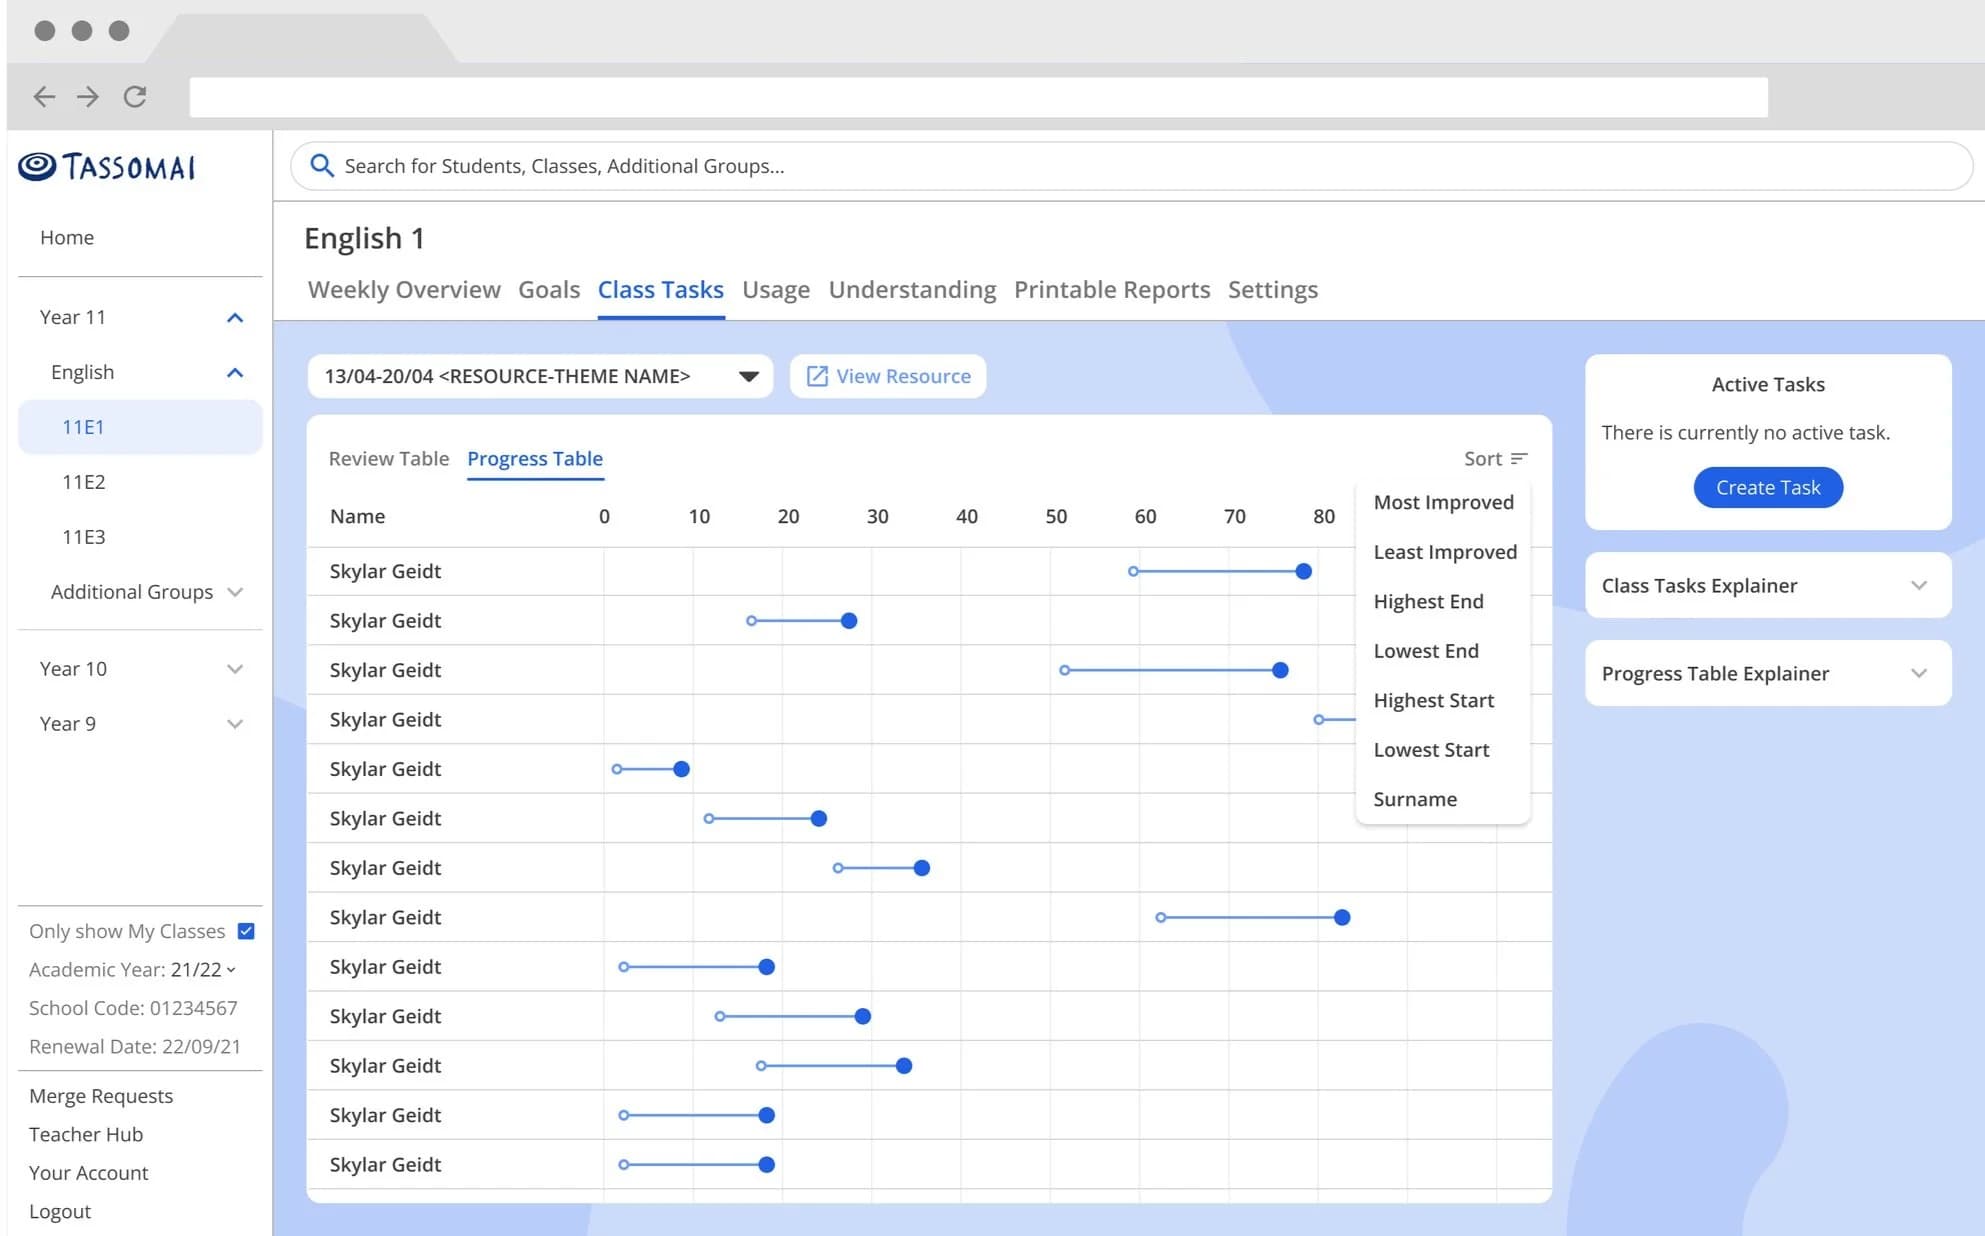Click the Create Task button
The height and width of the screenshot is (1236, 1985).
[1768, 487]
